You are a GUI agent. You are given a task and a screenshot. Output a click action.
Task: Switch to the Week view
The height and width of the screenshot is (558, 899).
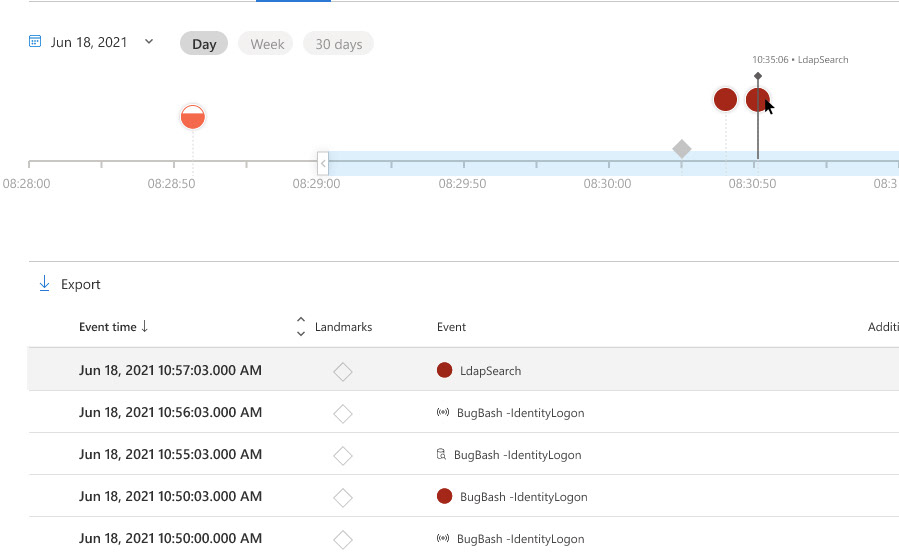click(267, 44)
